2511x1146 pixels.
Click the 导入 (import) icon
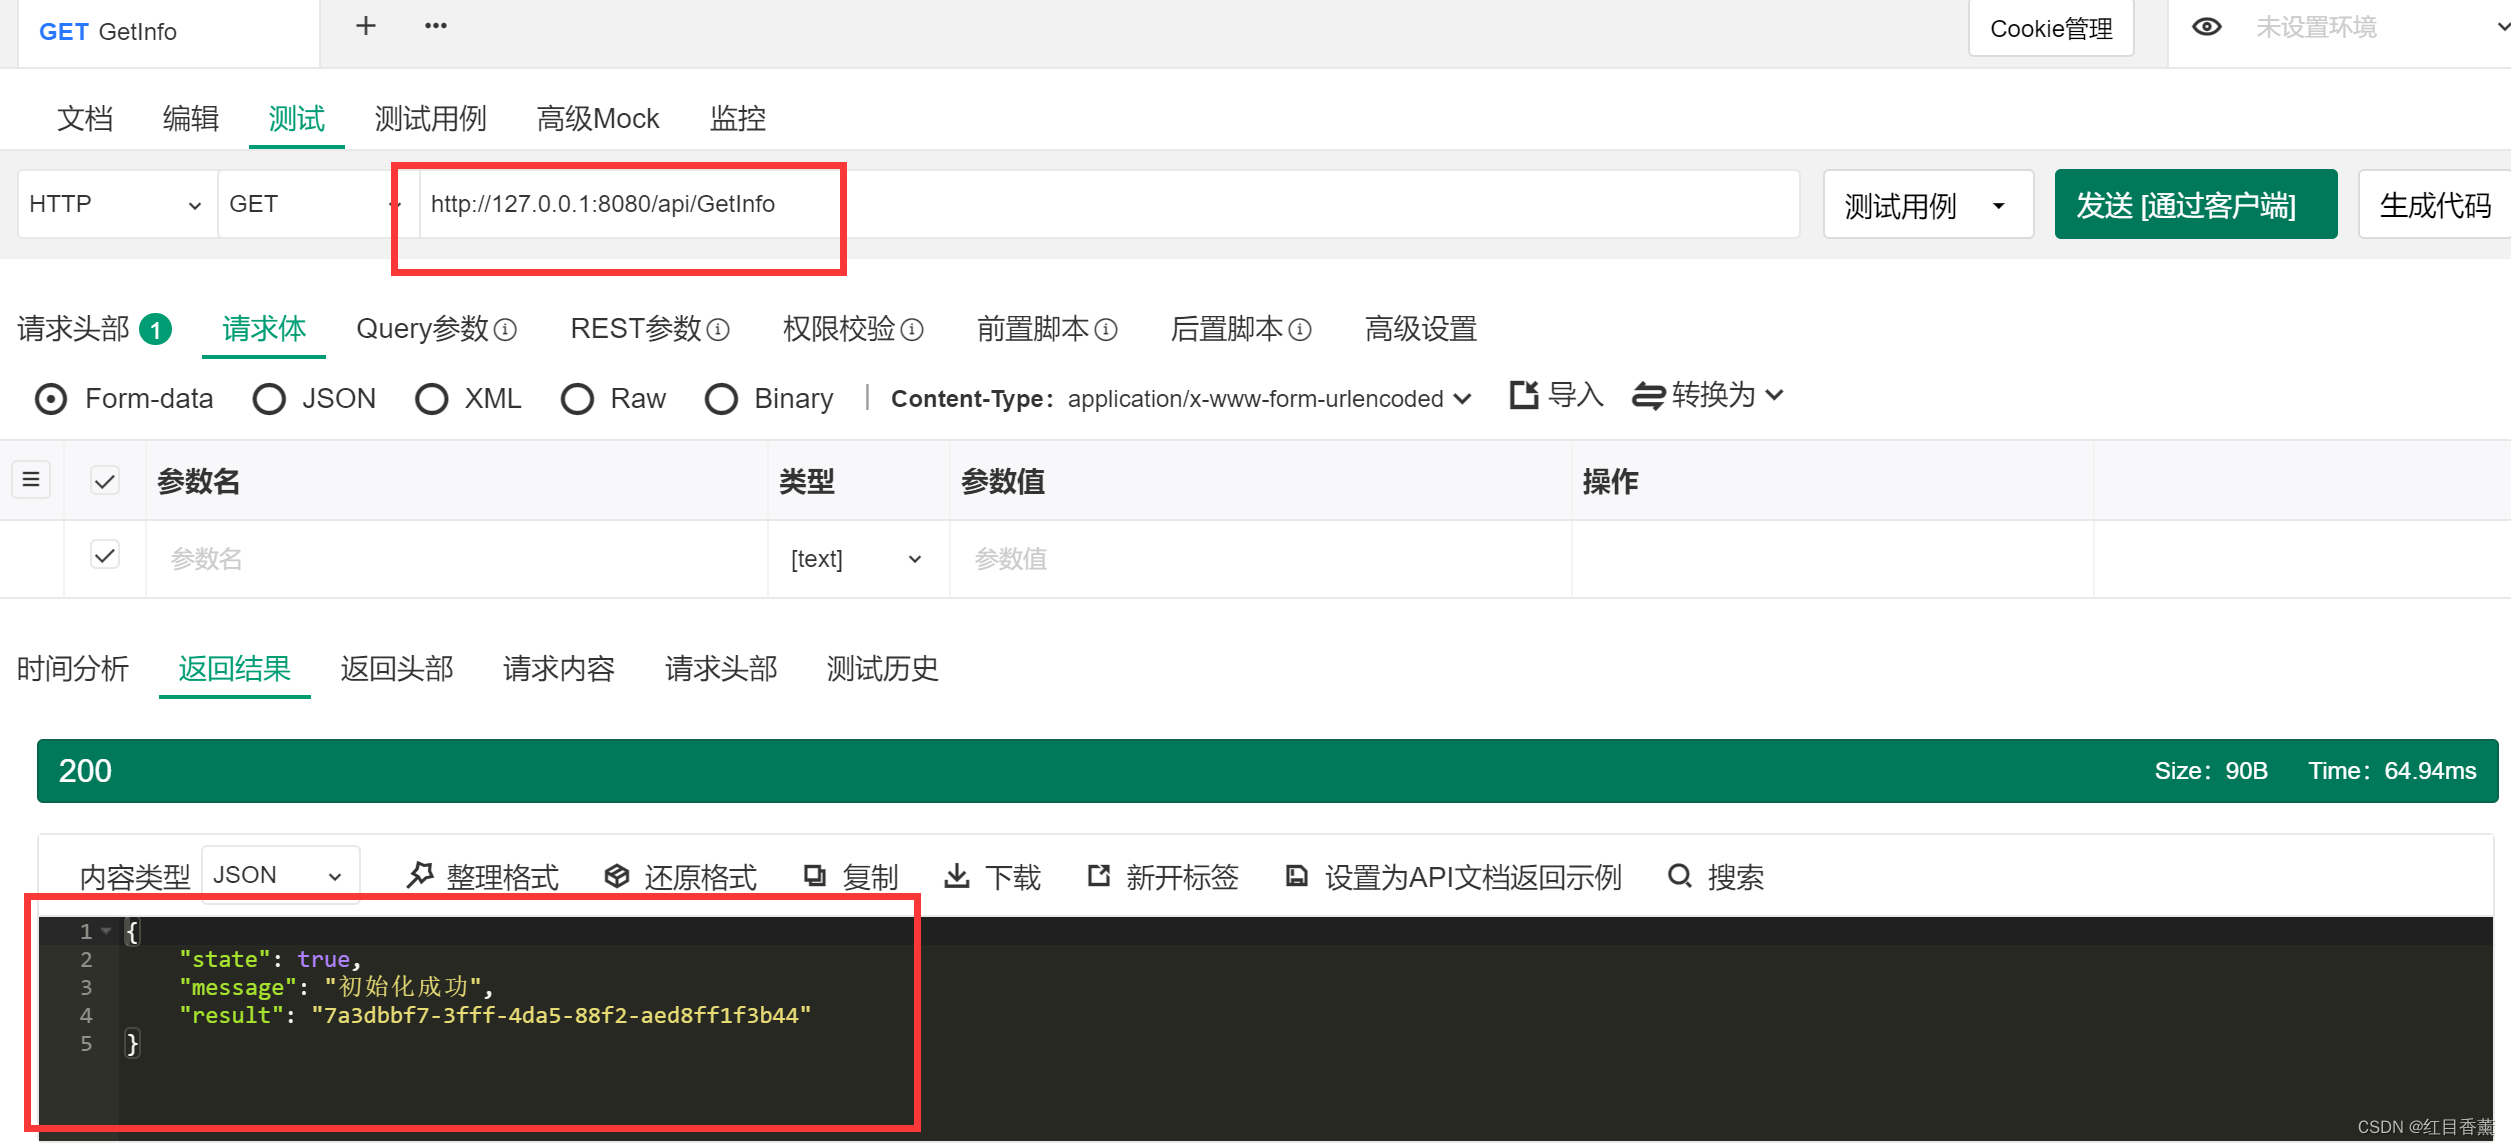[x=1522, y=395]
